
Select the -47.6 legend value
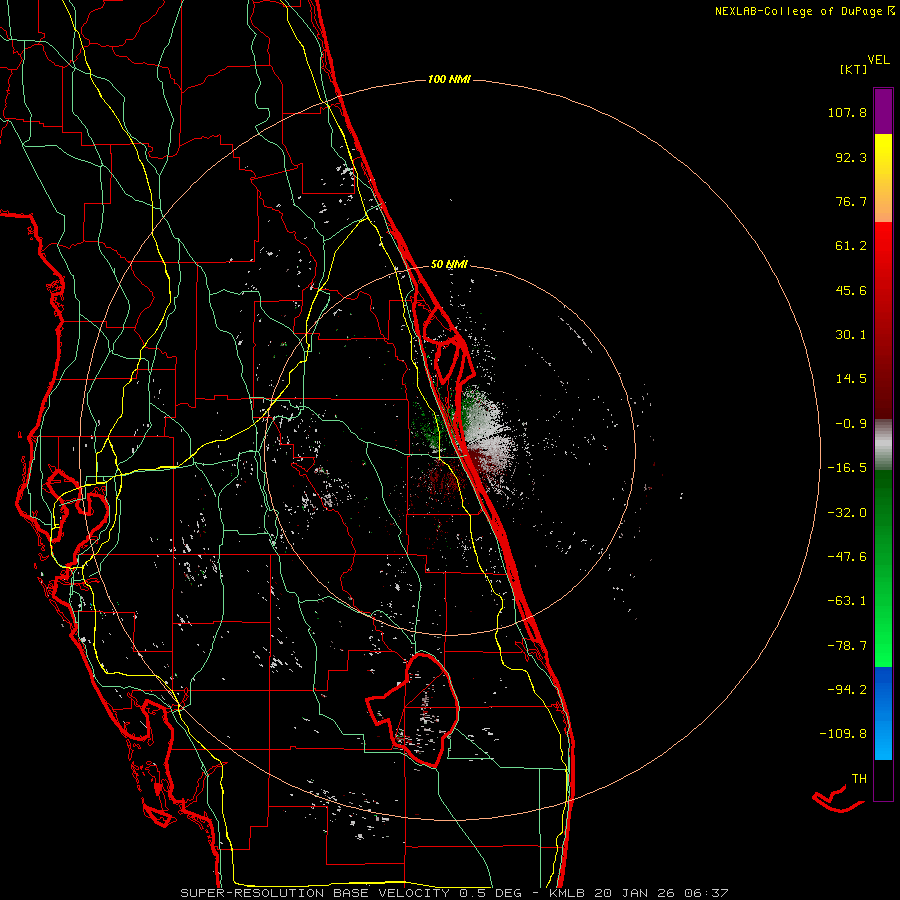pos(847,557)
